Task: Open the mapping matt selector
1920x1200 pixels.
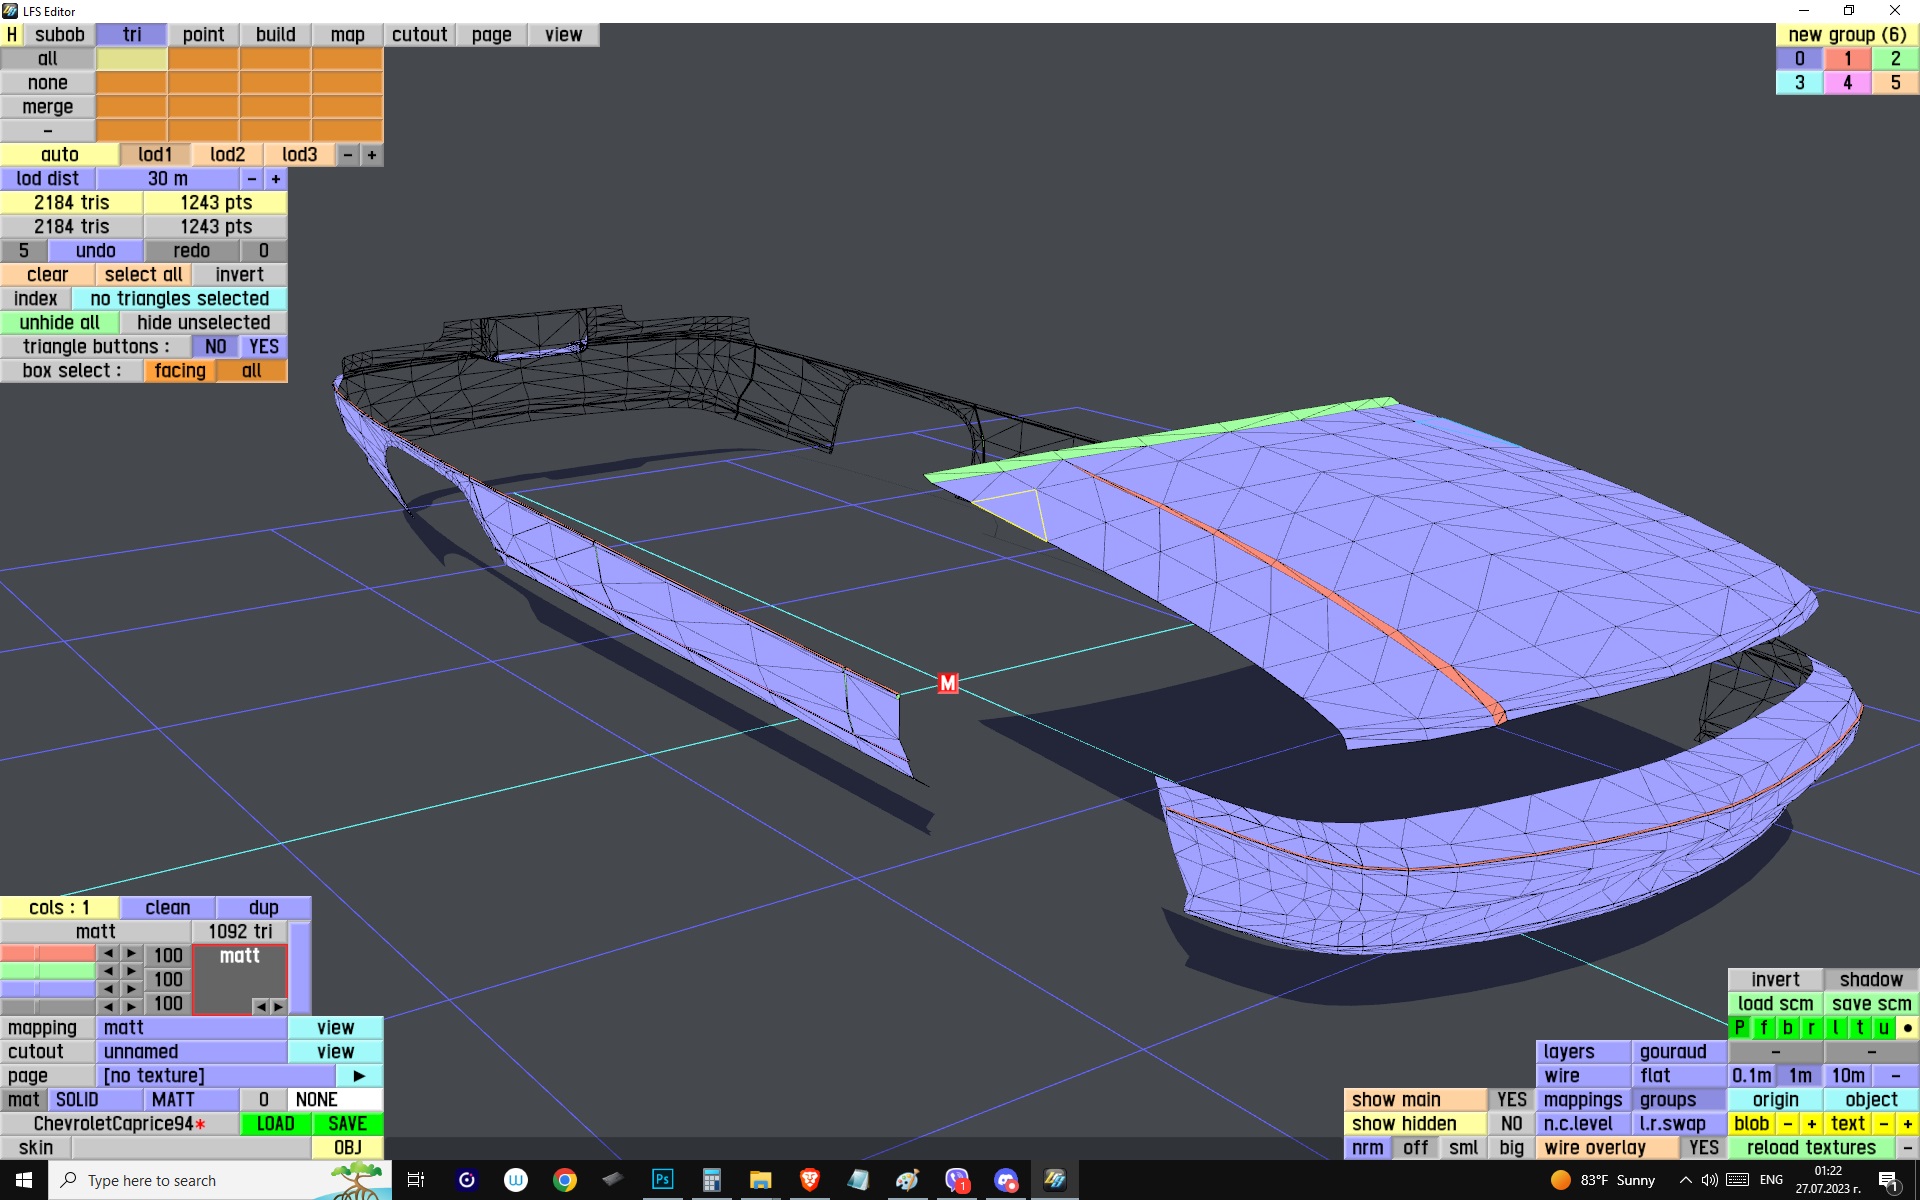Action: pyautogui.click(x=190, y=1028)
